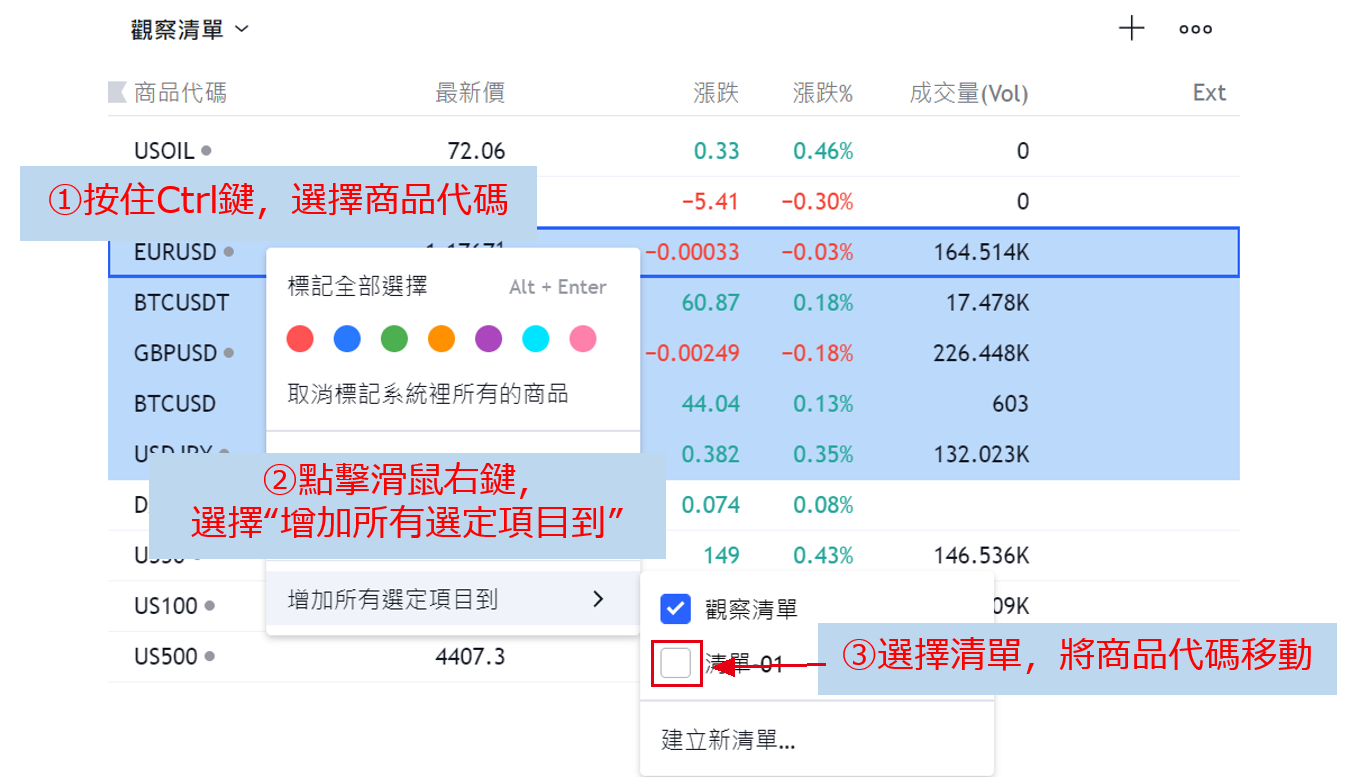Select the USOIL symbol row
1350x777 pixels.
tap(673, 151)
